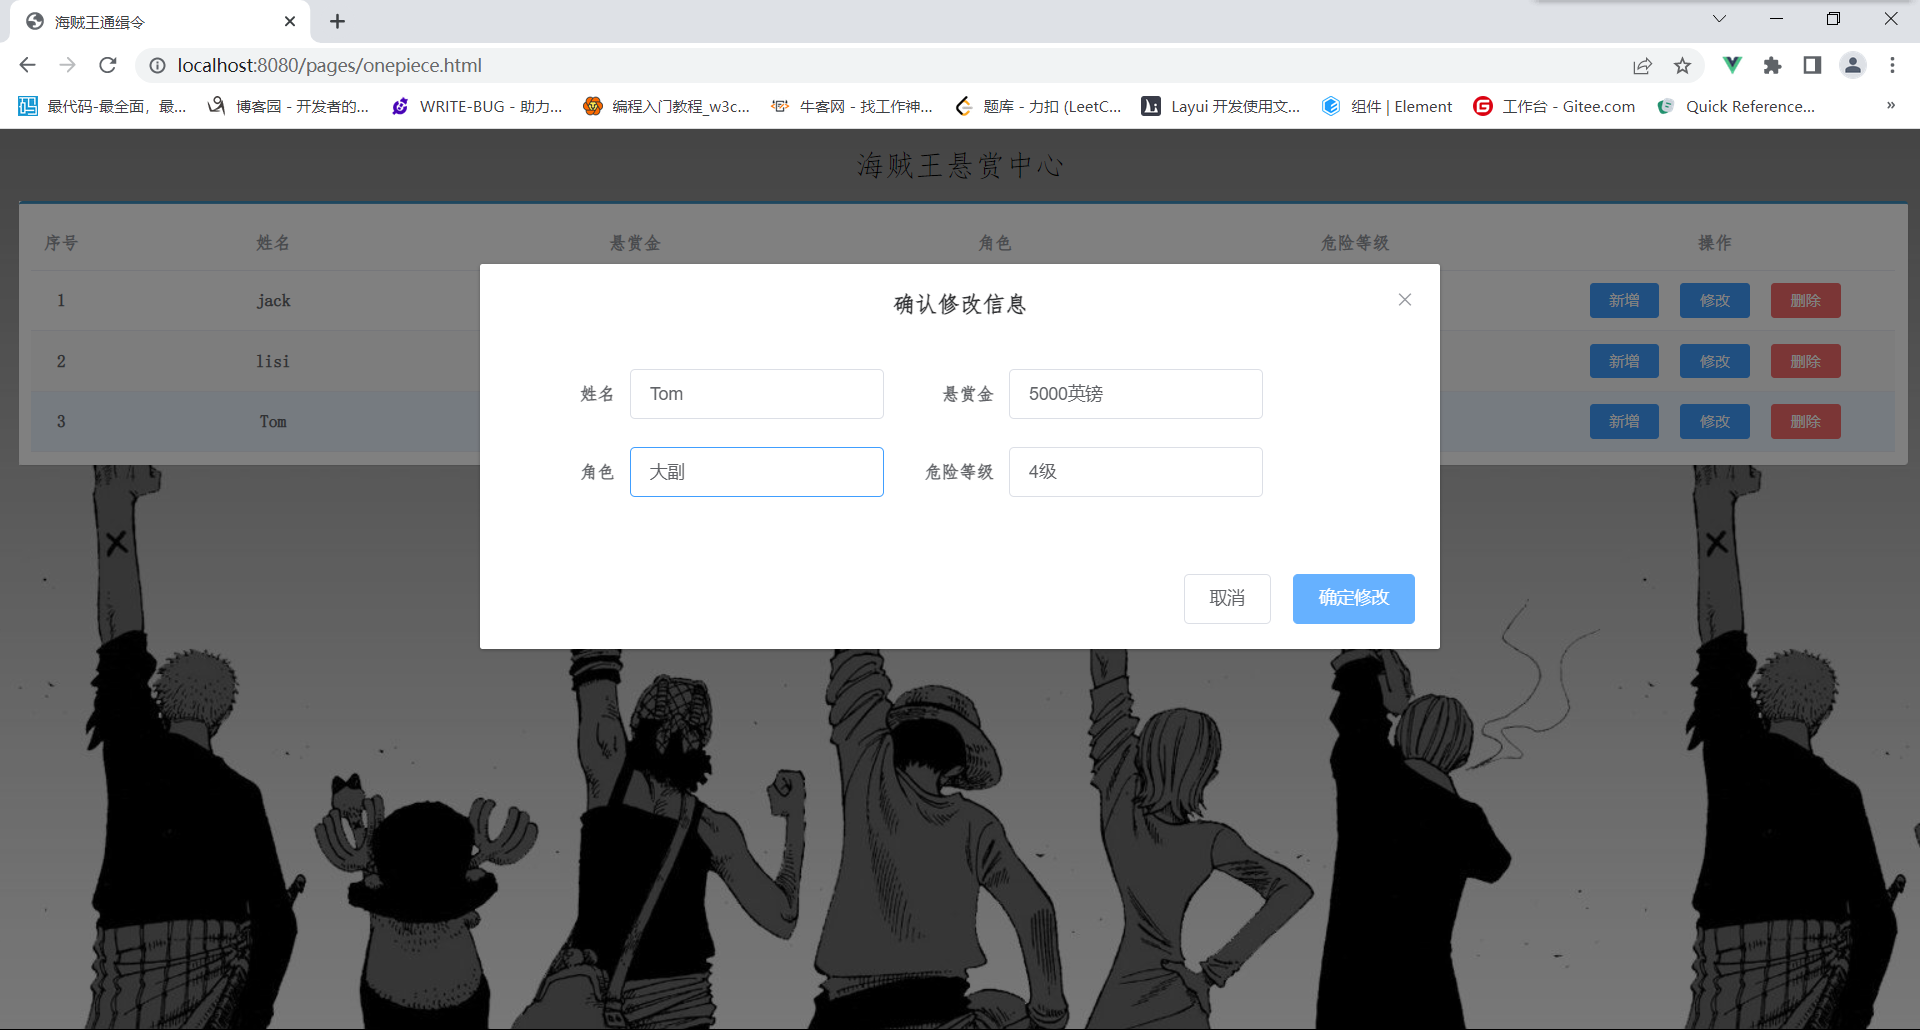Image resolution: width=1920 pixels, height=1030 pixels.
Task: Open the green V extension icon
Action: point(1732,65)
